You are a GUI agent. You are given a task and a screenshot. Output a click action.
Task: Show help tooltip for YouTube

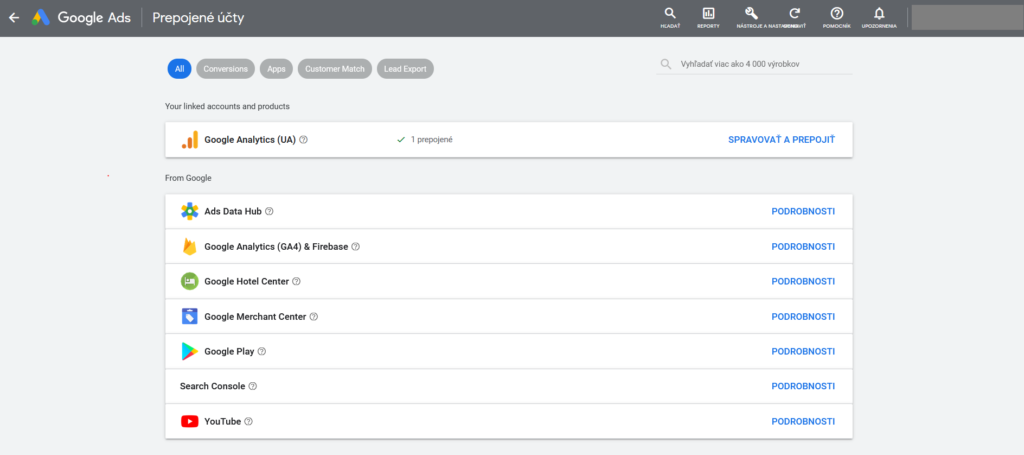coord(248,422)
